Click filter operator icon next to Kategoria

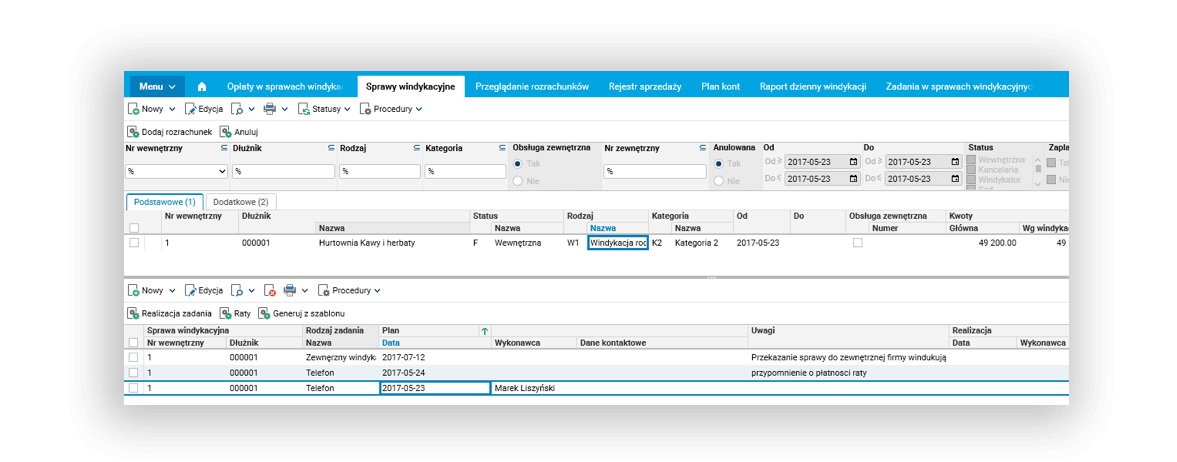point(502,149)
